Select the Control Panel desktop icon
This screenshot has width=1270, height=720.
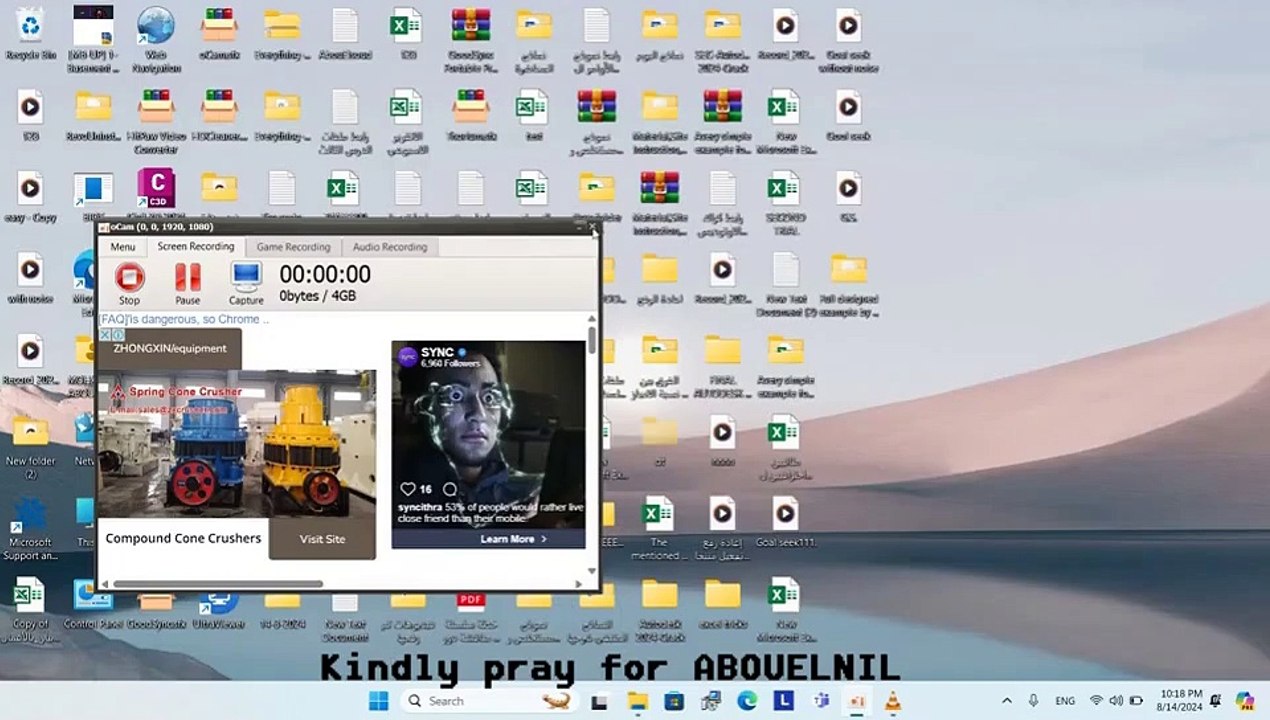[93, 604]
